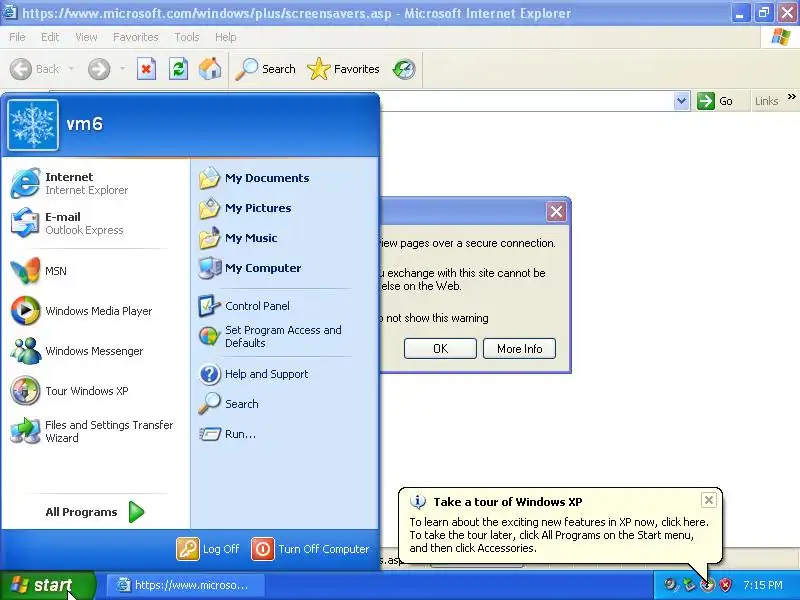800x600 pixels.
Task: Open Control Panel
Action: (286, 306)
